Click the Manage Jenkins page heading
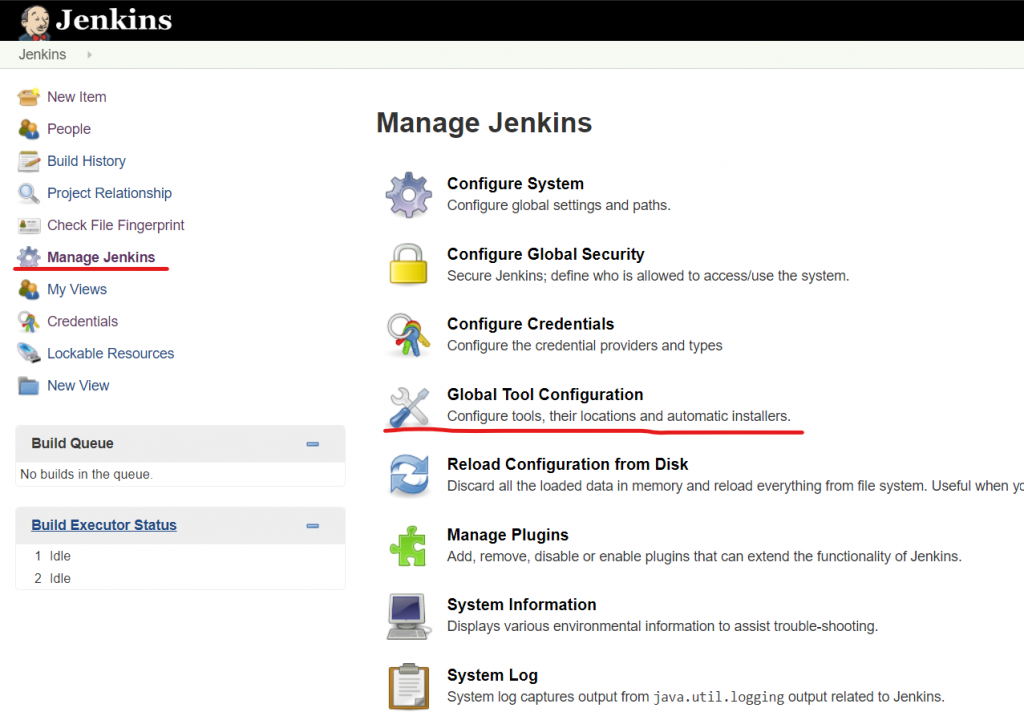 pos(484,123)
